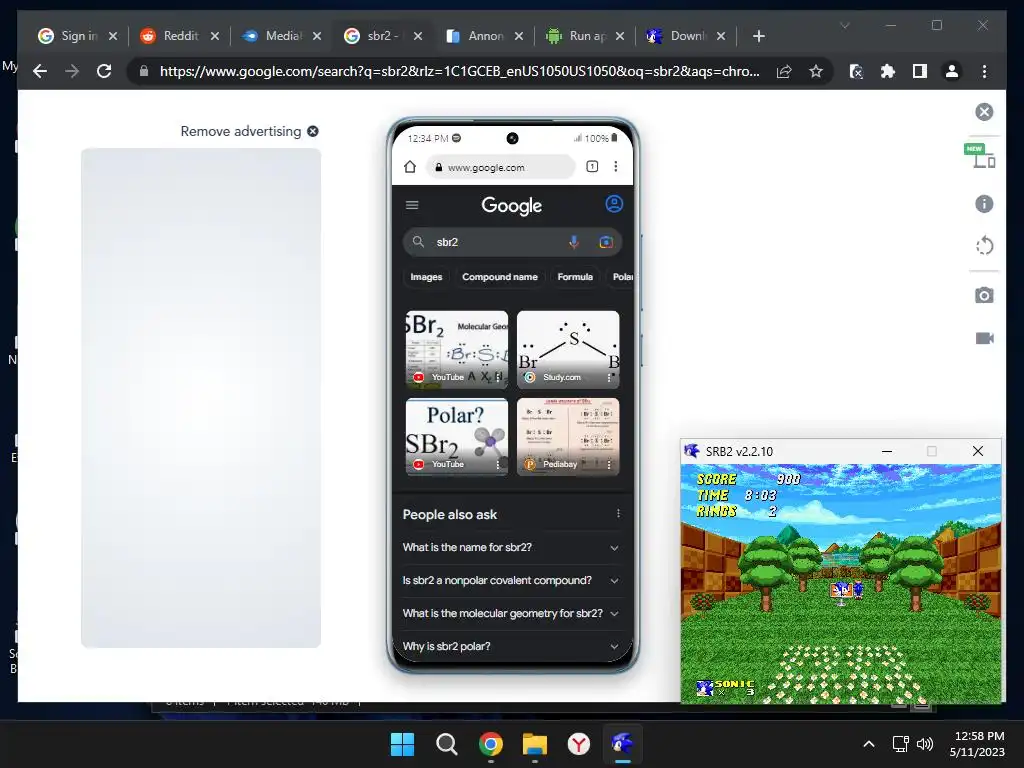Select the Compound name filter chip
This screenshot has height=768, width=1024.
click(500, 277)
